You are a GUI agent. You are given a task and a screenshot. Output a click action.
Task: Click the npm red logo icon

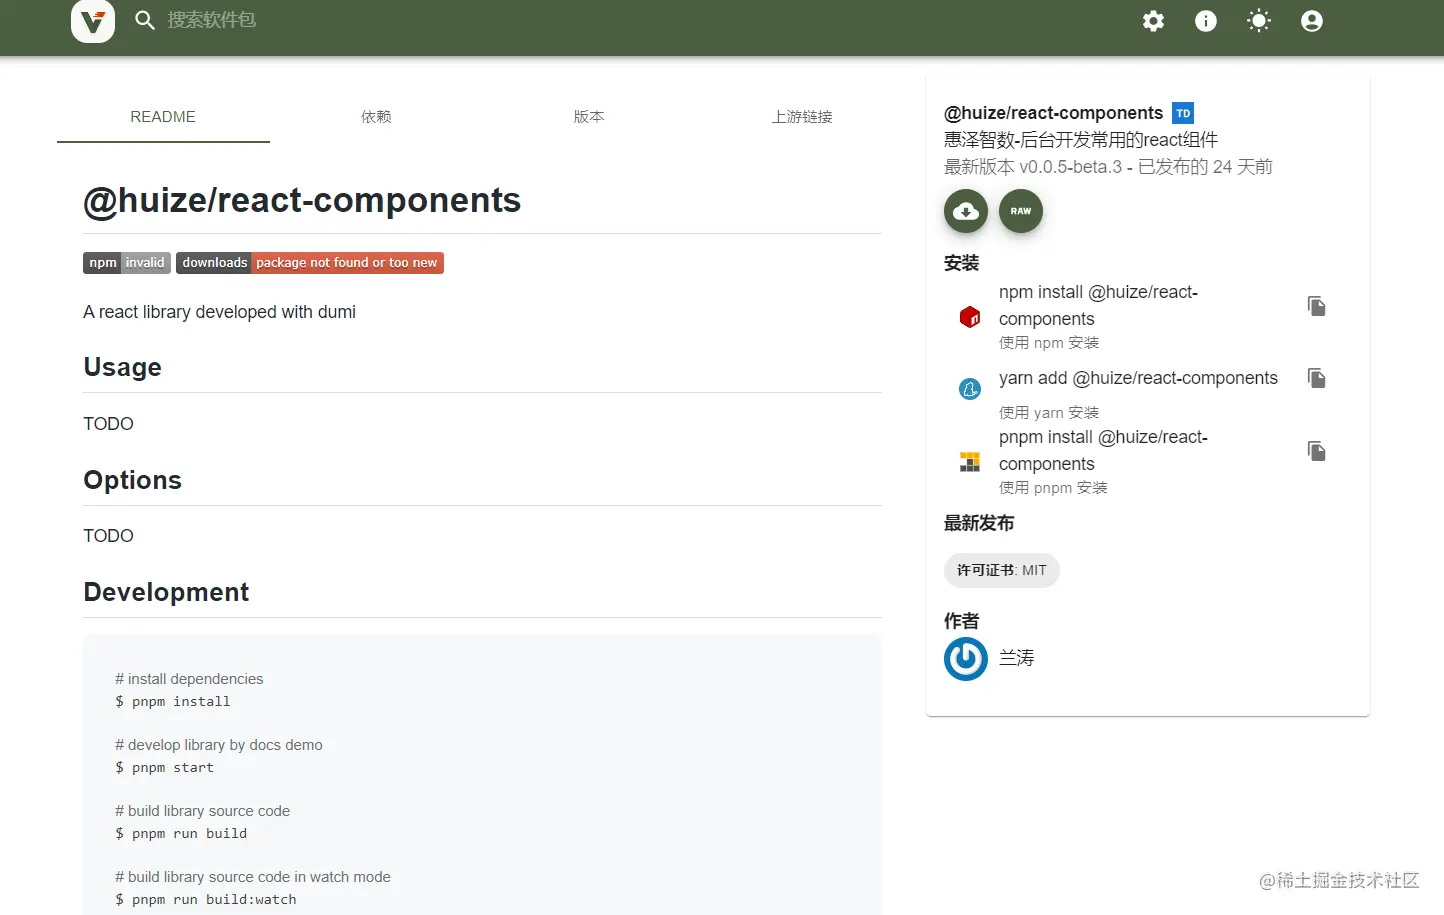(970, 317)
